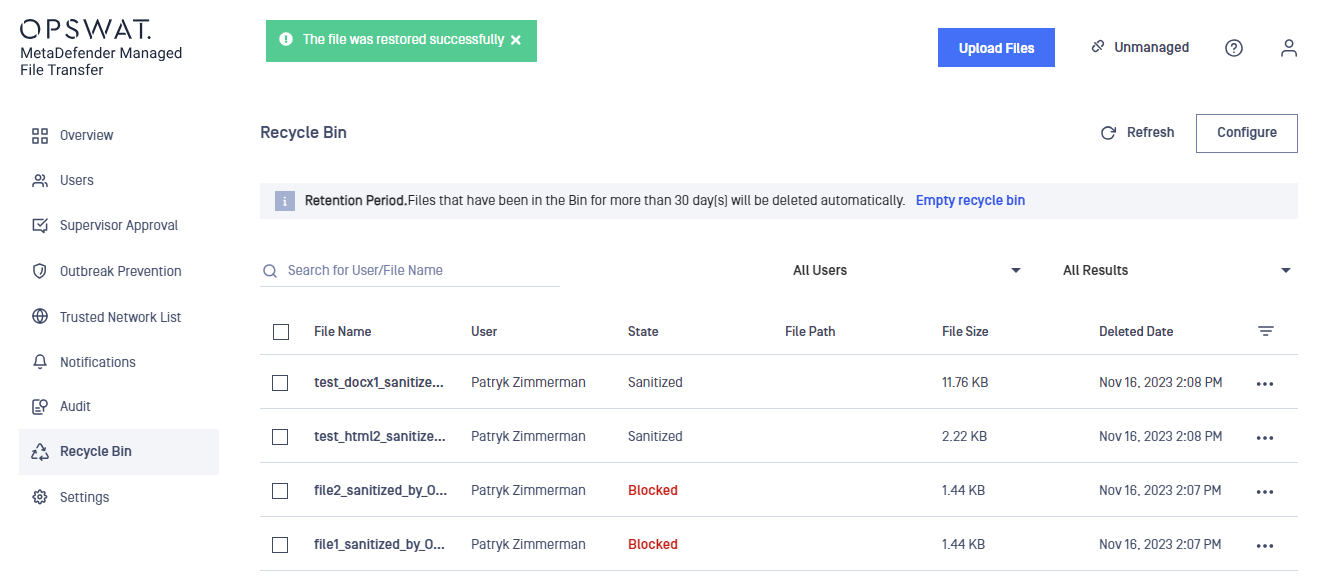
Task: Click the Refresh icon button
Action: click(x=1108, y=133)
